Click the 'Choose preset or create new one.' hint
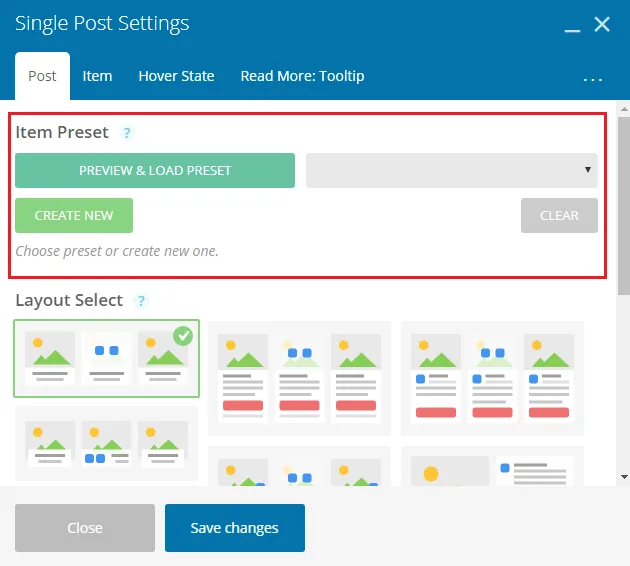The height and width of the screenshot is (566, 630). pyautogui.click(x=117, y=251)
